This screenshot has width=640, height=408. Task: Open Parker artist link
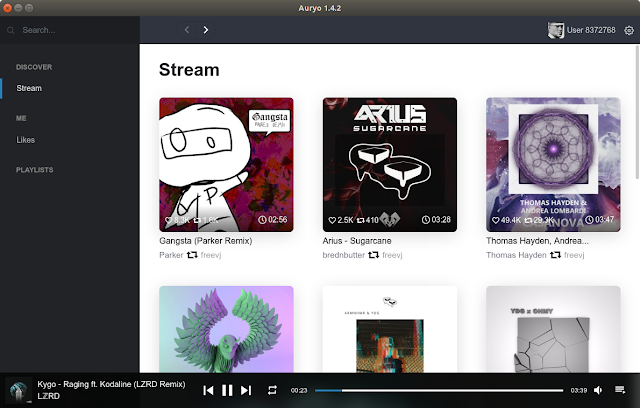tap(171, 255)
